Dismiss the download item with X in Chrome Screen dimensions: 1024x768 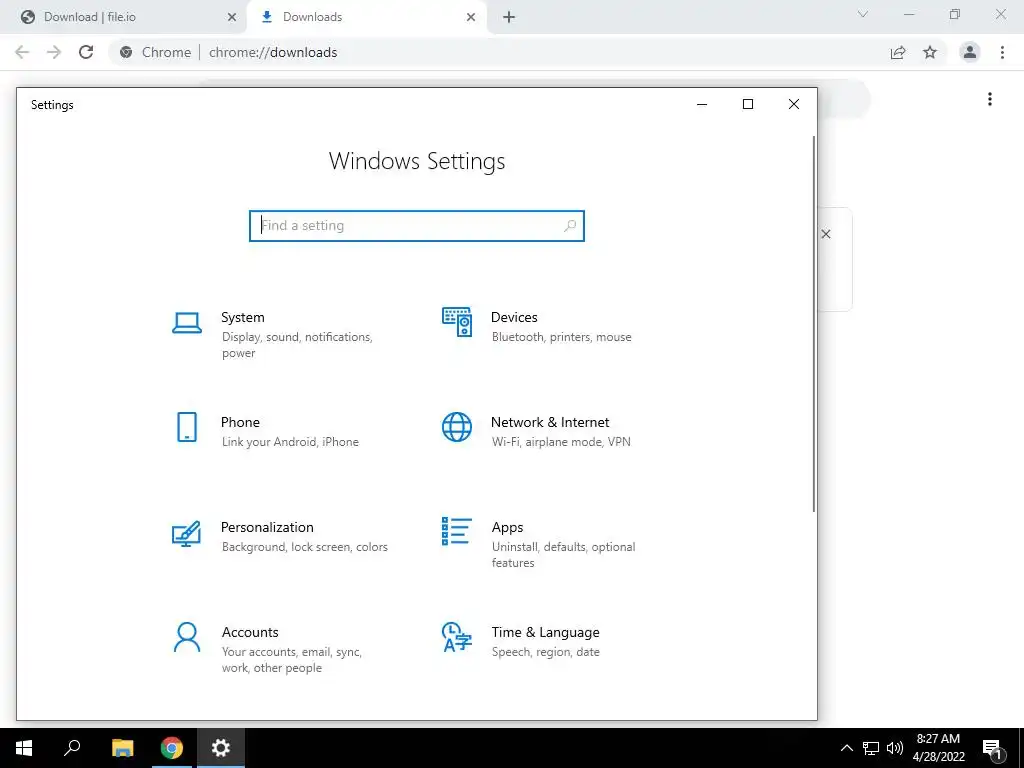tap(826, 234)
